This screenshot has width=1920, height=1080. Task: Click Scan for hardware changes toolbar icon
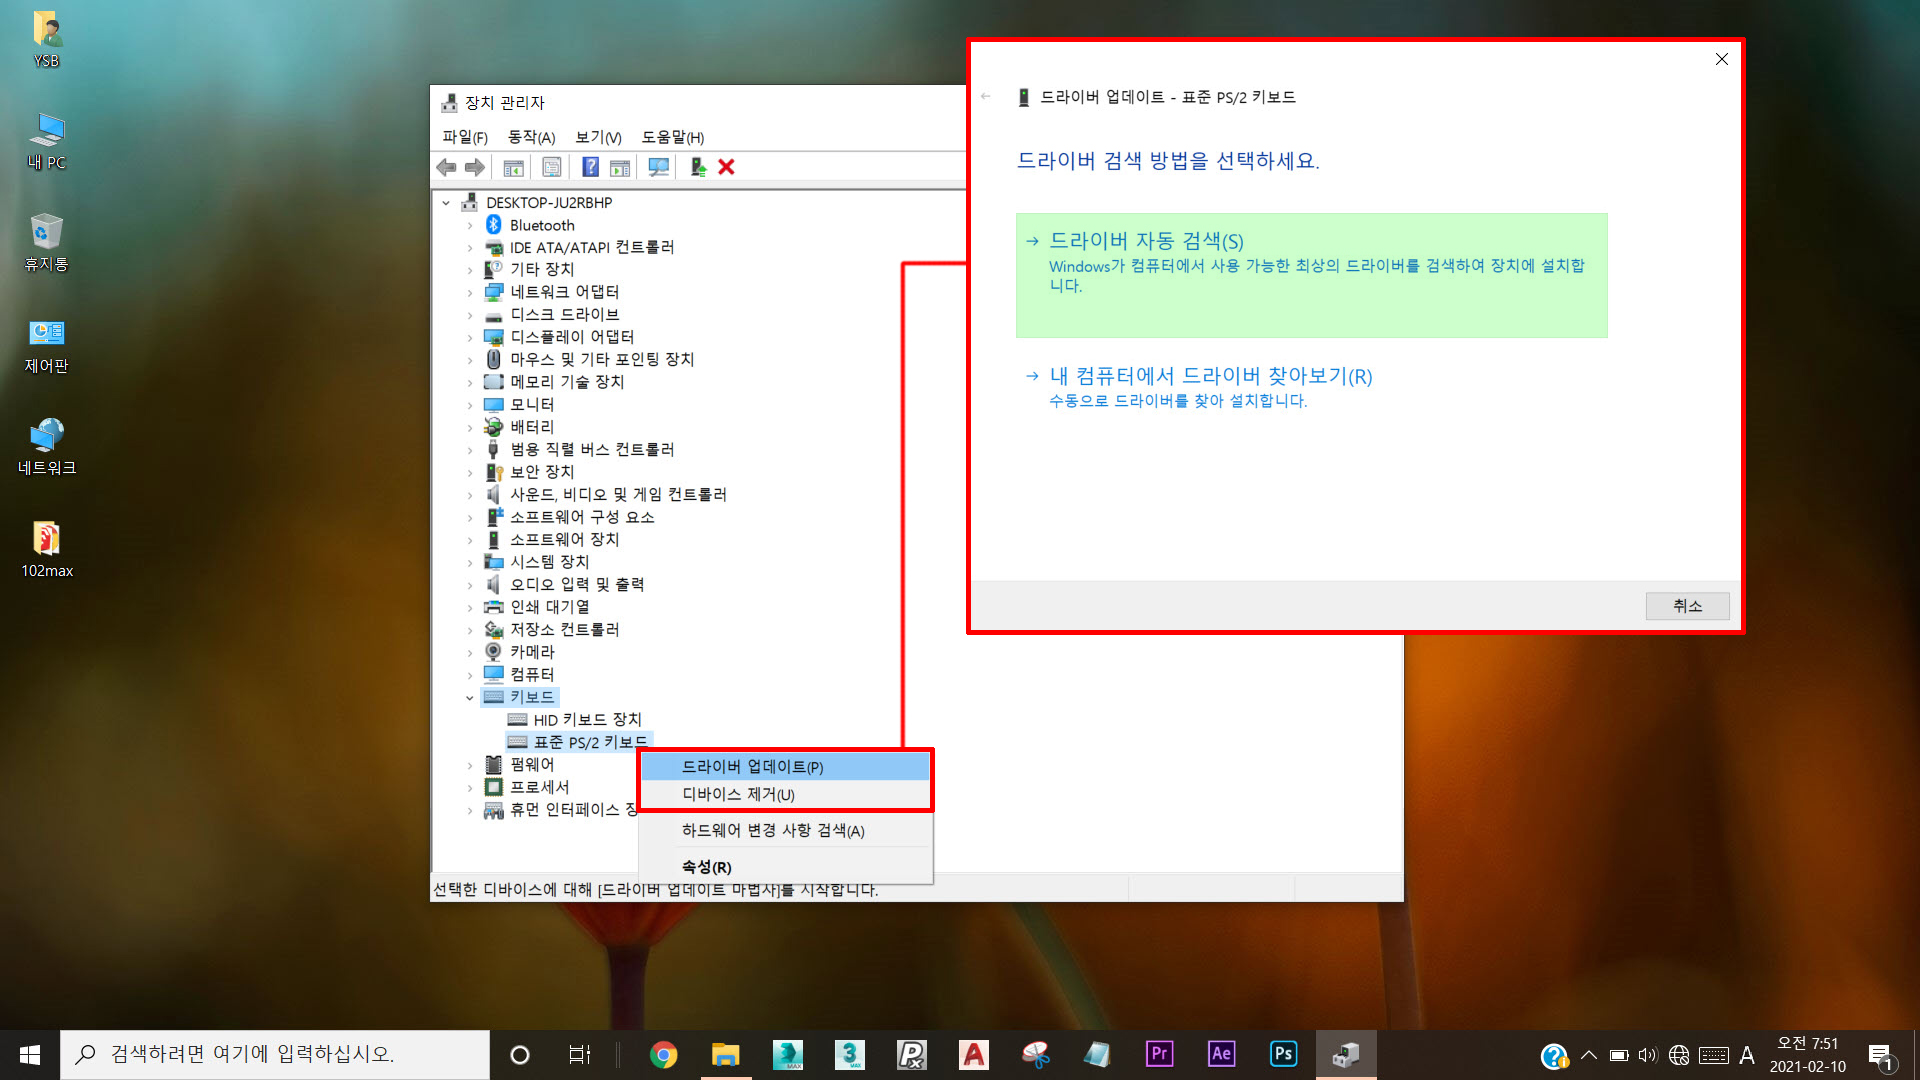point(658,167)
